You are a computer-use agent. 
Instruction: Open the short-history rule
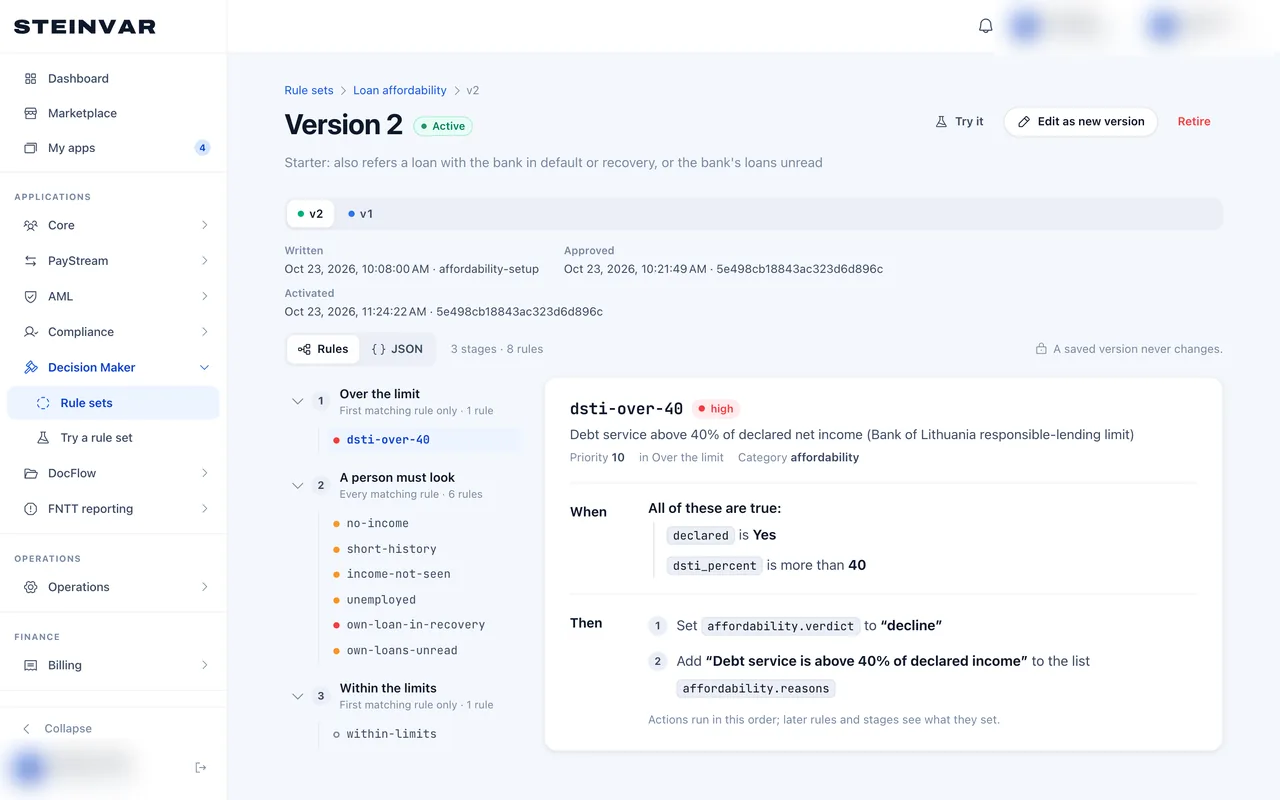coord(424,549)
